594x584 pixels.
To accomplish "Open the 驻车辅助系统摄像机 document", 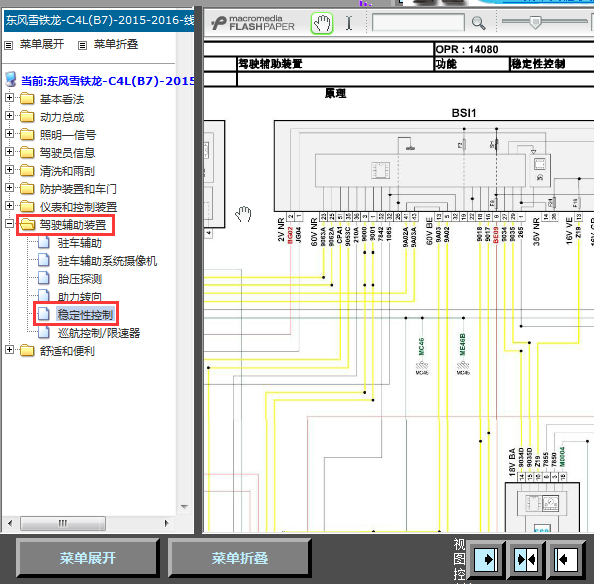I will 107,261.
